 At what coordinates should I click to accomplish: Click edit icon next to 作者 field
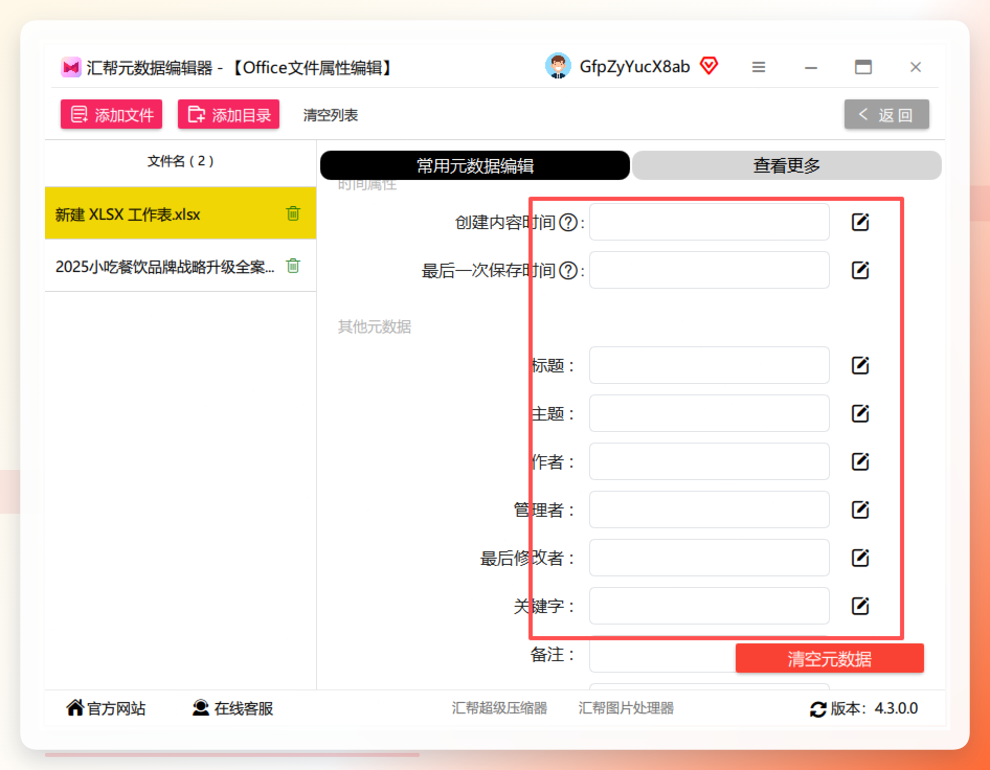[860, 461]
